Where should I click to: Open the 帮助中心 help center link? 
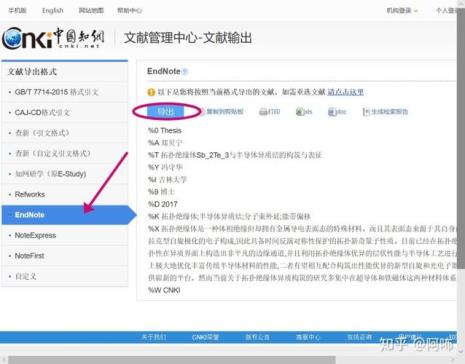(129, 11)
